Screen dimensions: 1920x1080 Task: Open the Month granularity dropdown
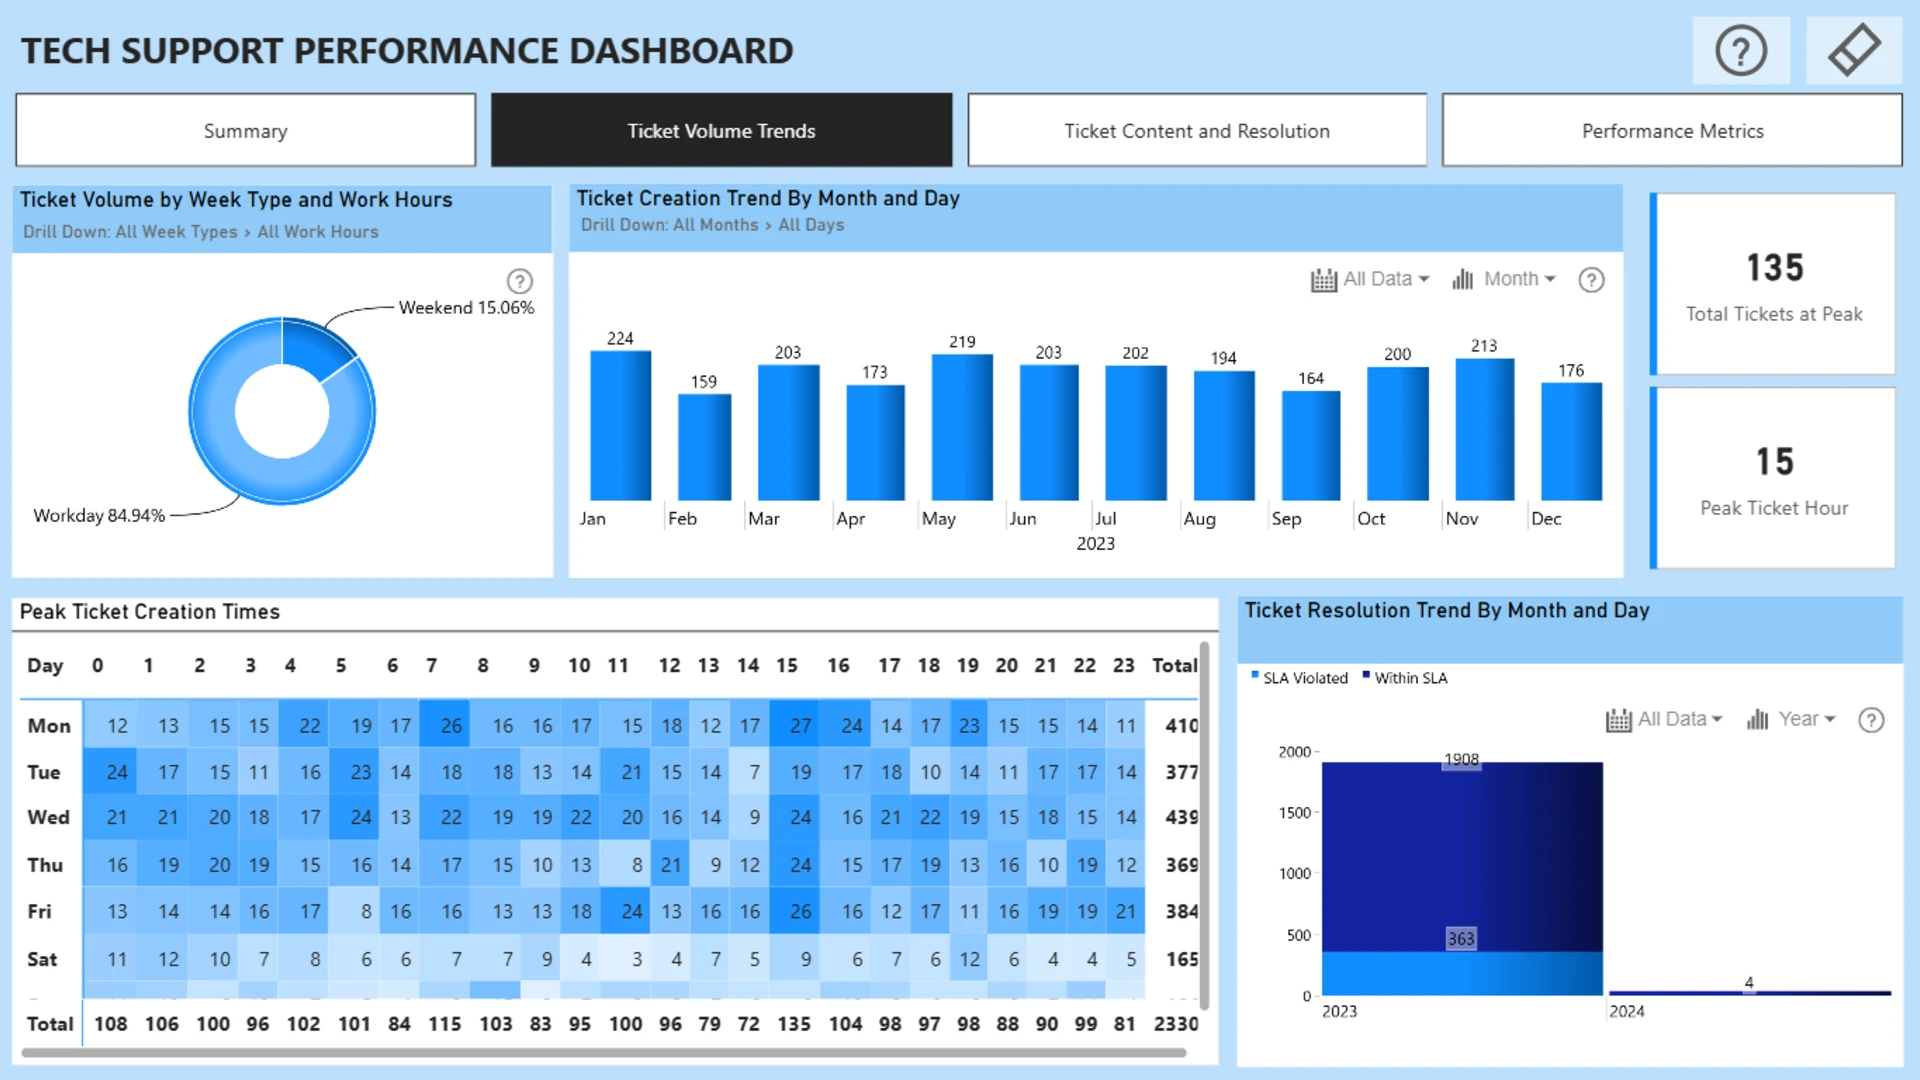click(x=1520, y=280)
